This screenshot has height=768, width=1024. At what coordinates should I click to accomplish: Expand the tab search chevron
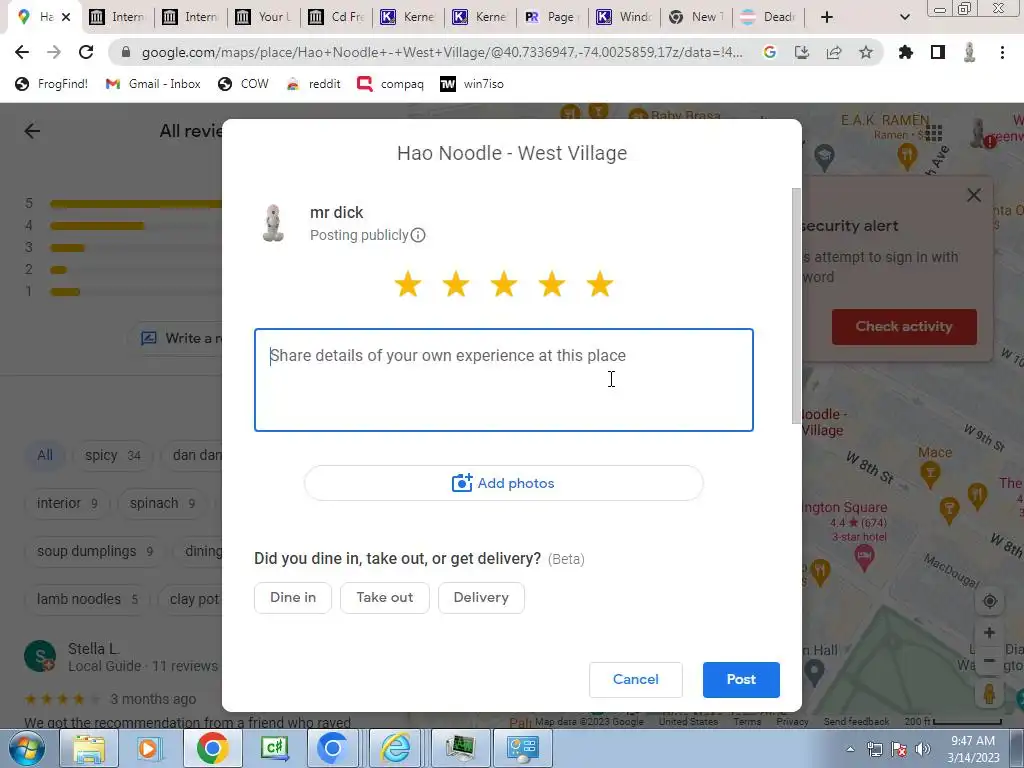(904, 17)
